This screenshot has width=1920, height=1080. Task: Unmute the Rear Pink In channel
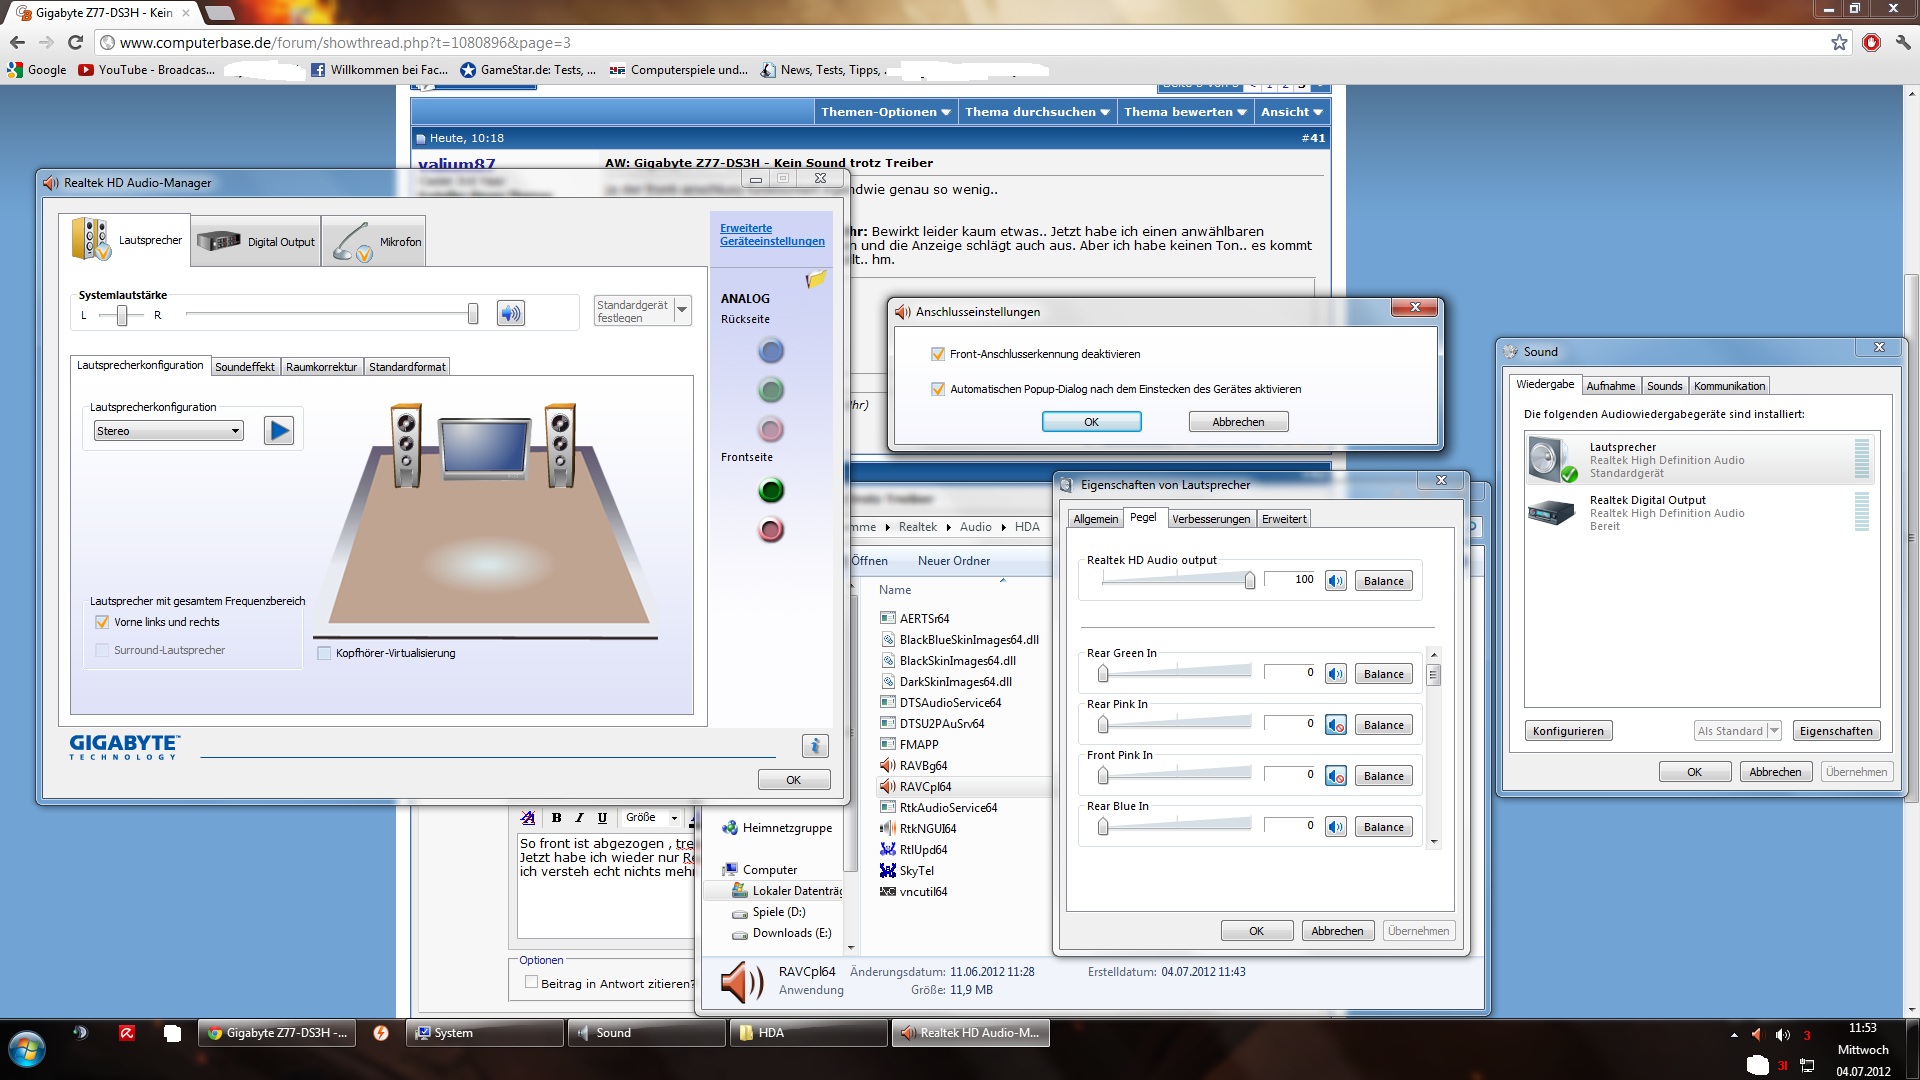coord(1336,725)
